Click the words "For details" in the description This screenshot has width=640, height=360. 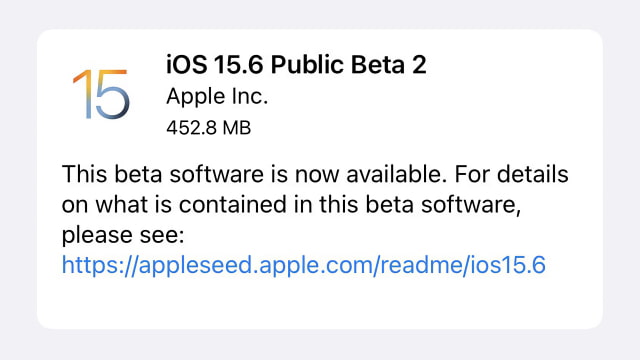[x=511, y=174]
